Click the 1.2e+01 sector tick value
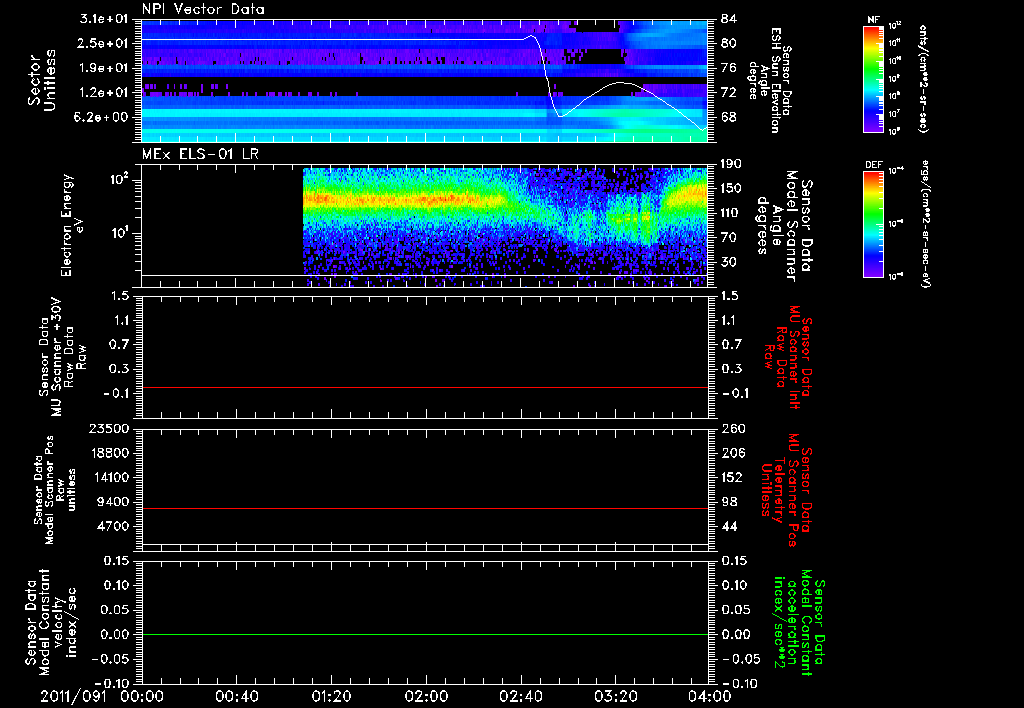This screenshot has height=708, width=1024. point(104,93)
